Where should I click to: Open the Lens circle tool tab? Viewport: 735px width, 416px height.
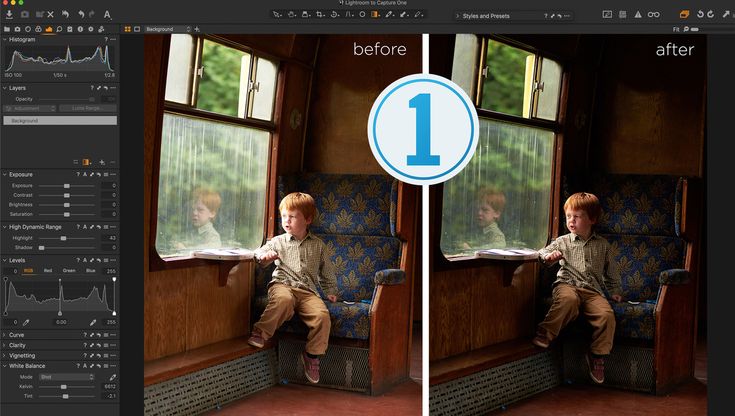coord(28,29)
